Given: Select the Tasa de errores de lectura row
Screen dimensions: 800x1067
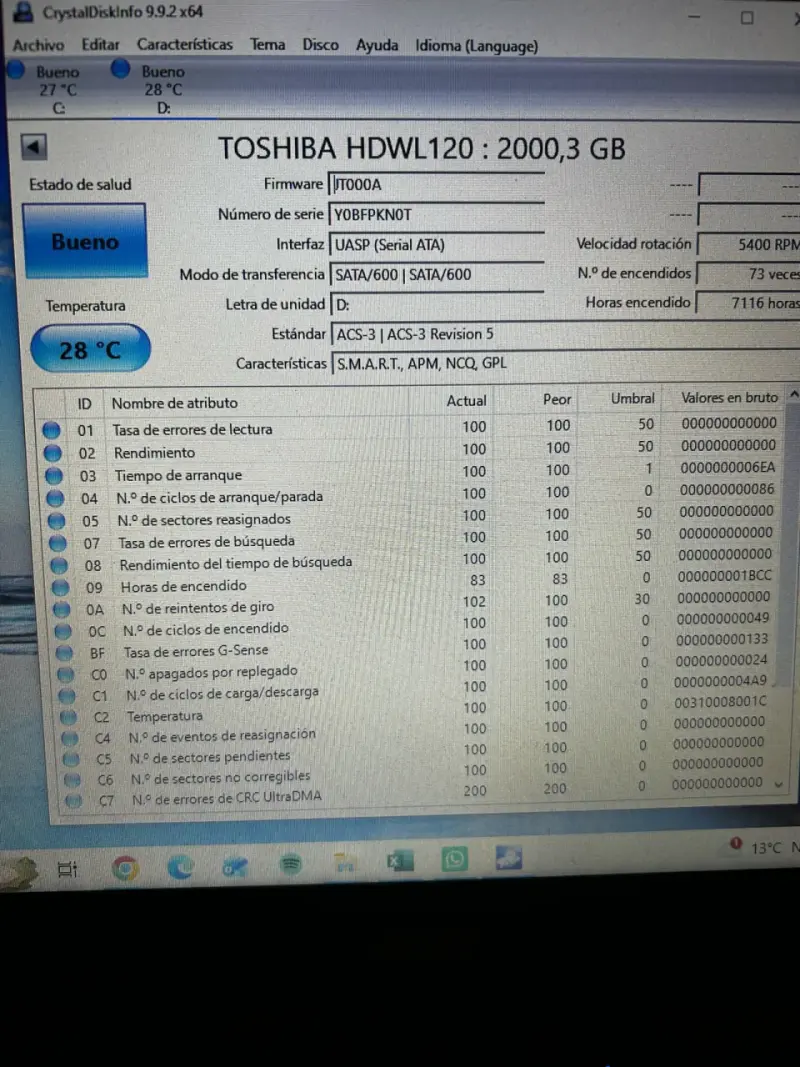Looking at the screenshot, I should click(412, 427).
